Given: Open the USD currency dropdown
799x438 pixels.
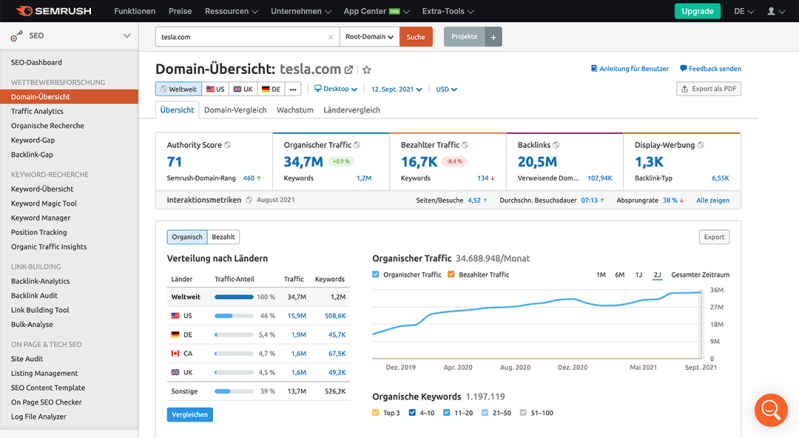Looking at the screenshot, I should pos(446,89).
